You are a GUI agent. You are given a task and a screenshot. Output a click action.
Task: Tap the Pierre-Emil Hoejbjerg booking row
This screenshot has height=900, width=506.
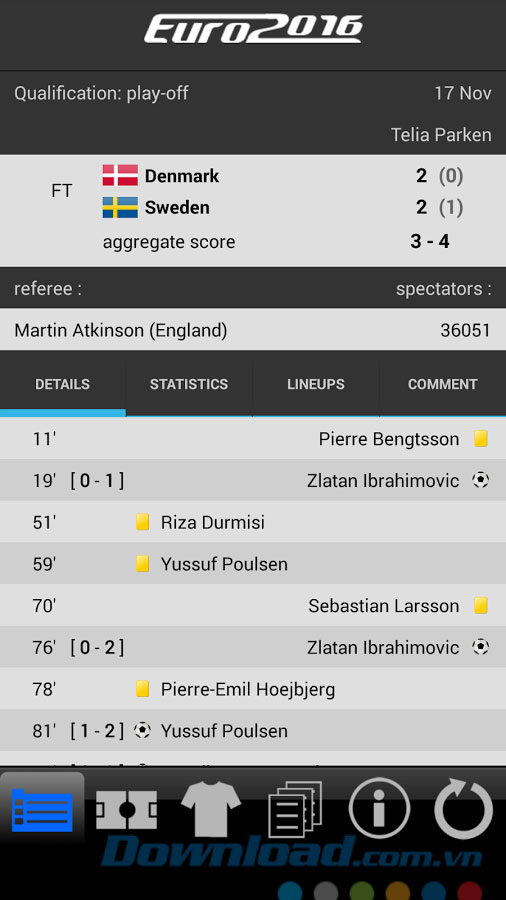point(253,689)
